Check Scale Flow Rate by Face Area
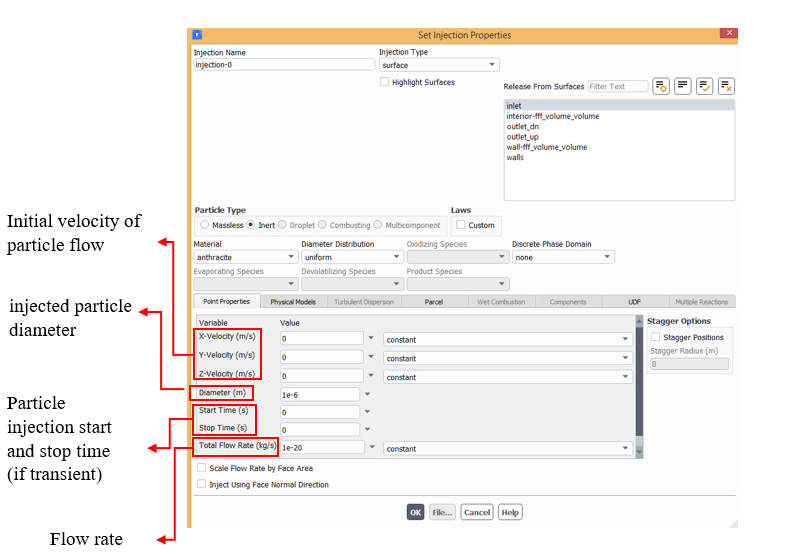 coord(202,467)
